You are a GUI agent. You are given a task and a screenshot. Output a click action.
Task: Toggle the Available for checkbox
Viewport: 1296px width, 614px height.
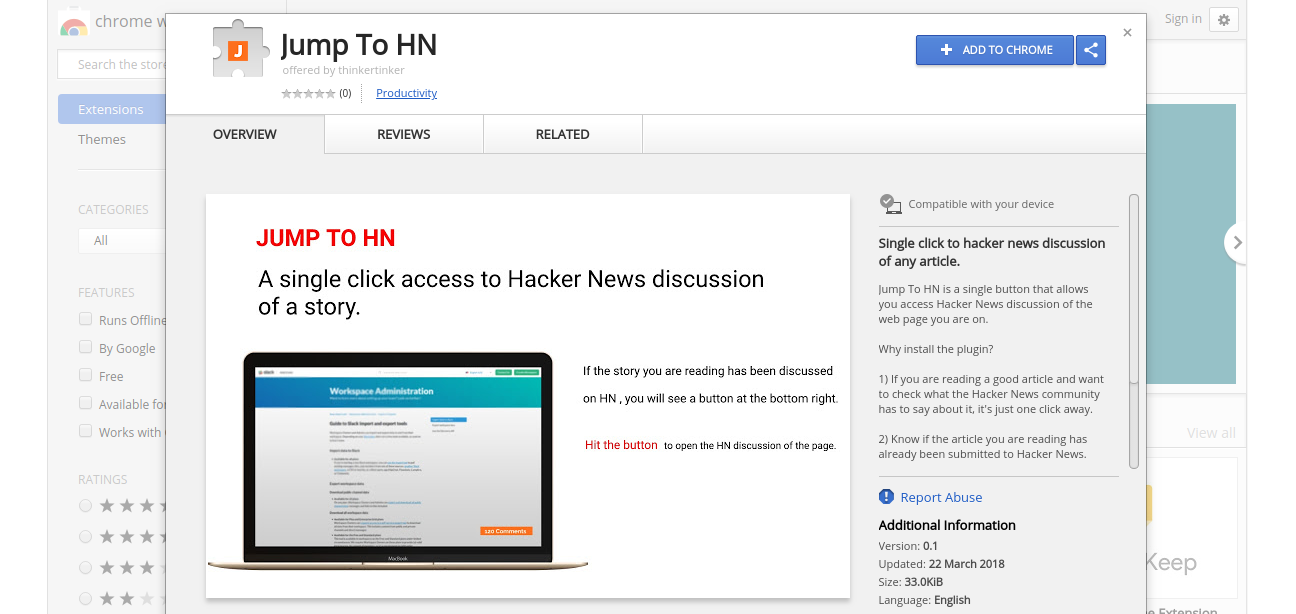pyautogui.click(x=86, y=403)
